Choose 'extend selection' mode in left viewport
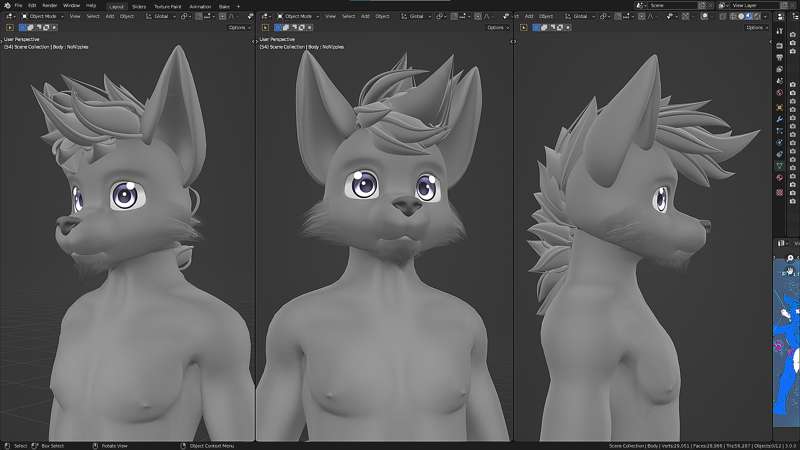Viewport: 800px width, 450px height. coord(31,28)
